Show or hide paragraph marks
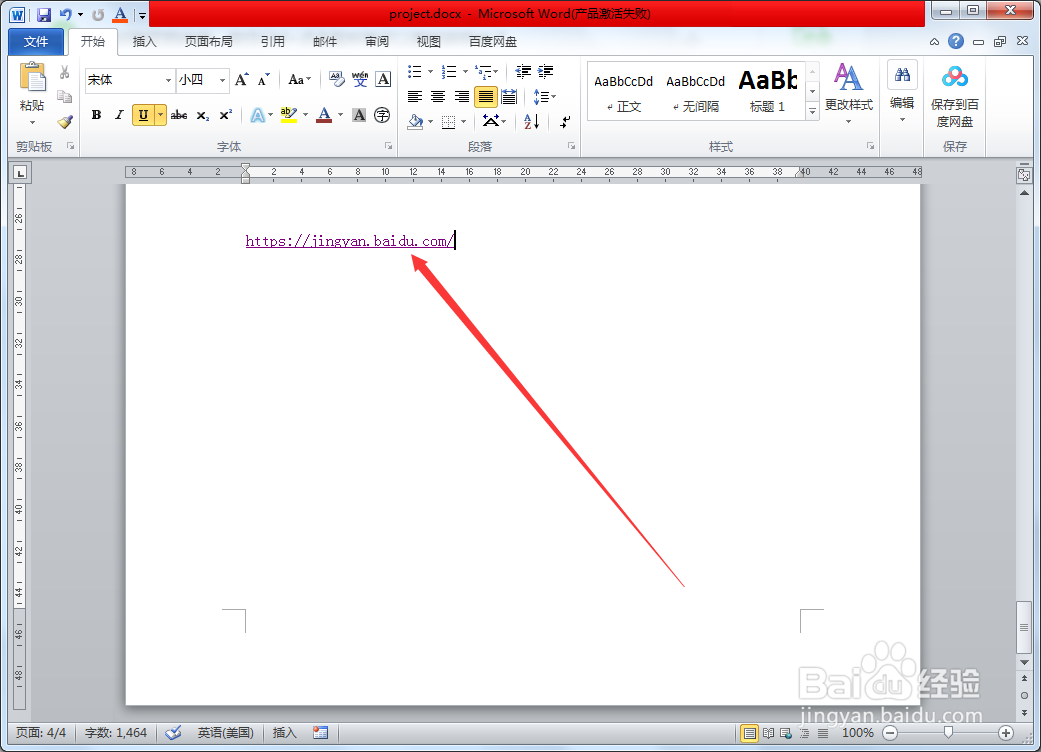Screen dimensions: 1041x752 (566, 121)
